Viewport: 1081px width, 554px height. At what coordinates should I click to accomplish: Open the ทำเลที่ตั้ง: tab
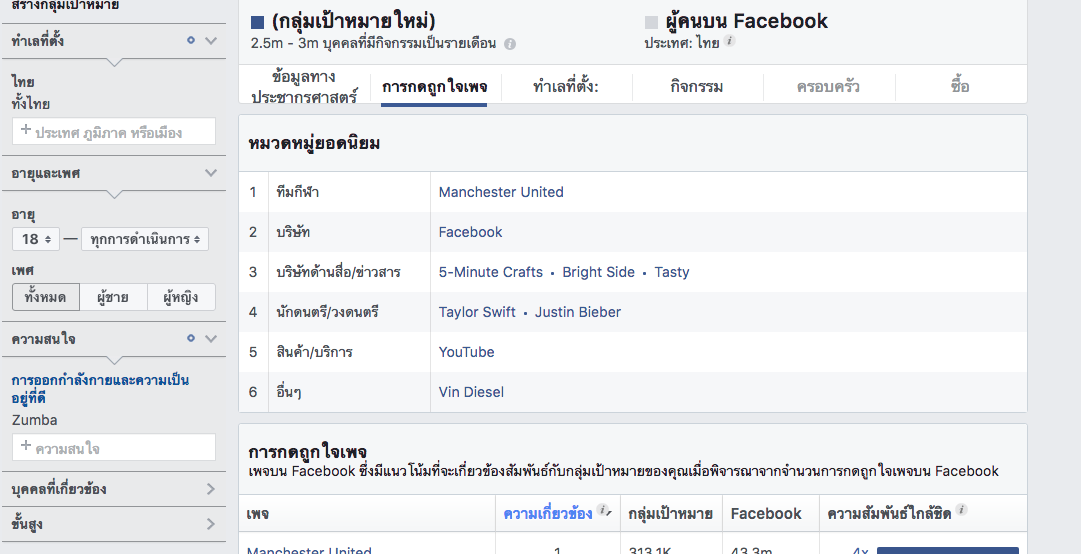pyautogui.click(x=566, y=87)
